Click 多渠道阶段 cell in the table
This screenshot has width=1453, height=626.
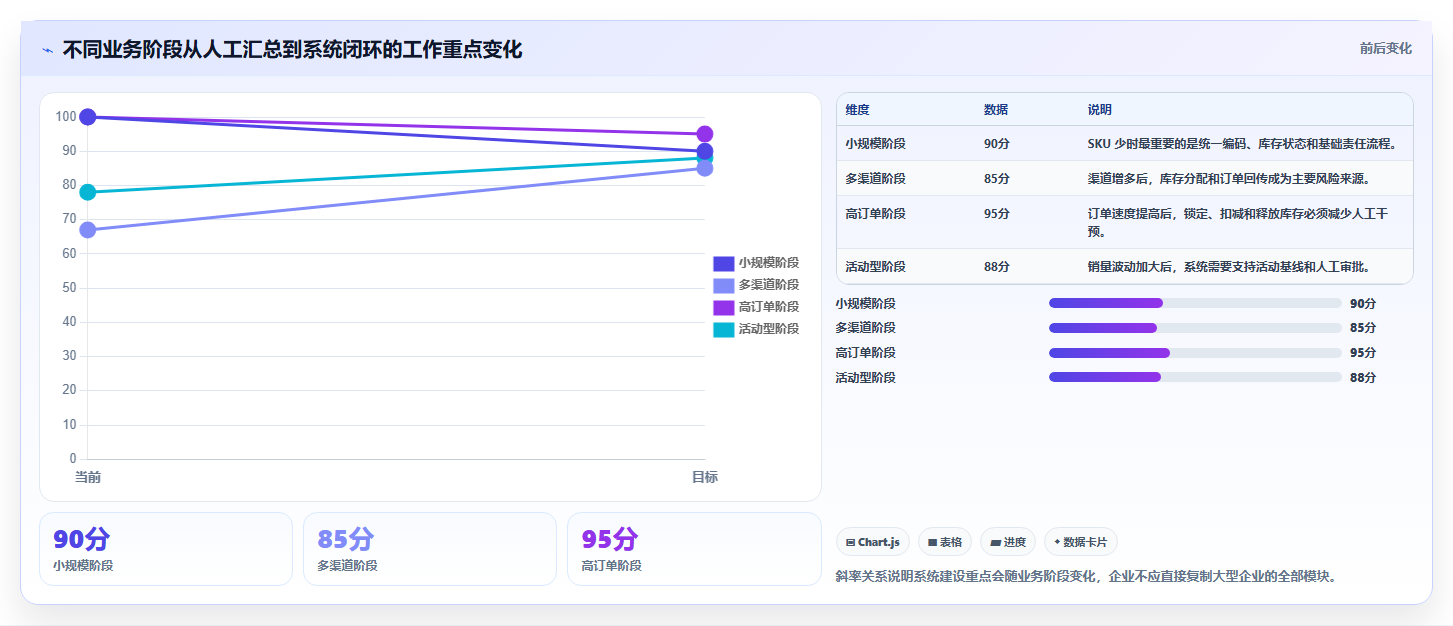[875, 179]
